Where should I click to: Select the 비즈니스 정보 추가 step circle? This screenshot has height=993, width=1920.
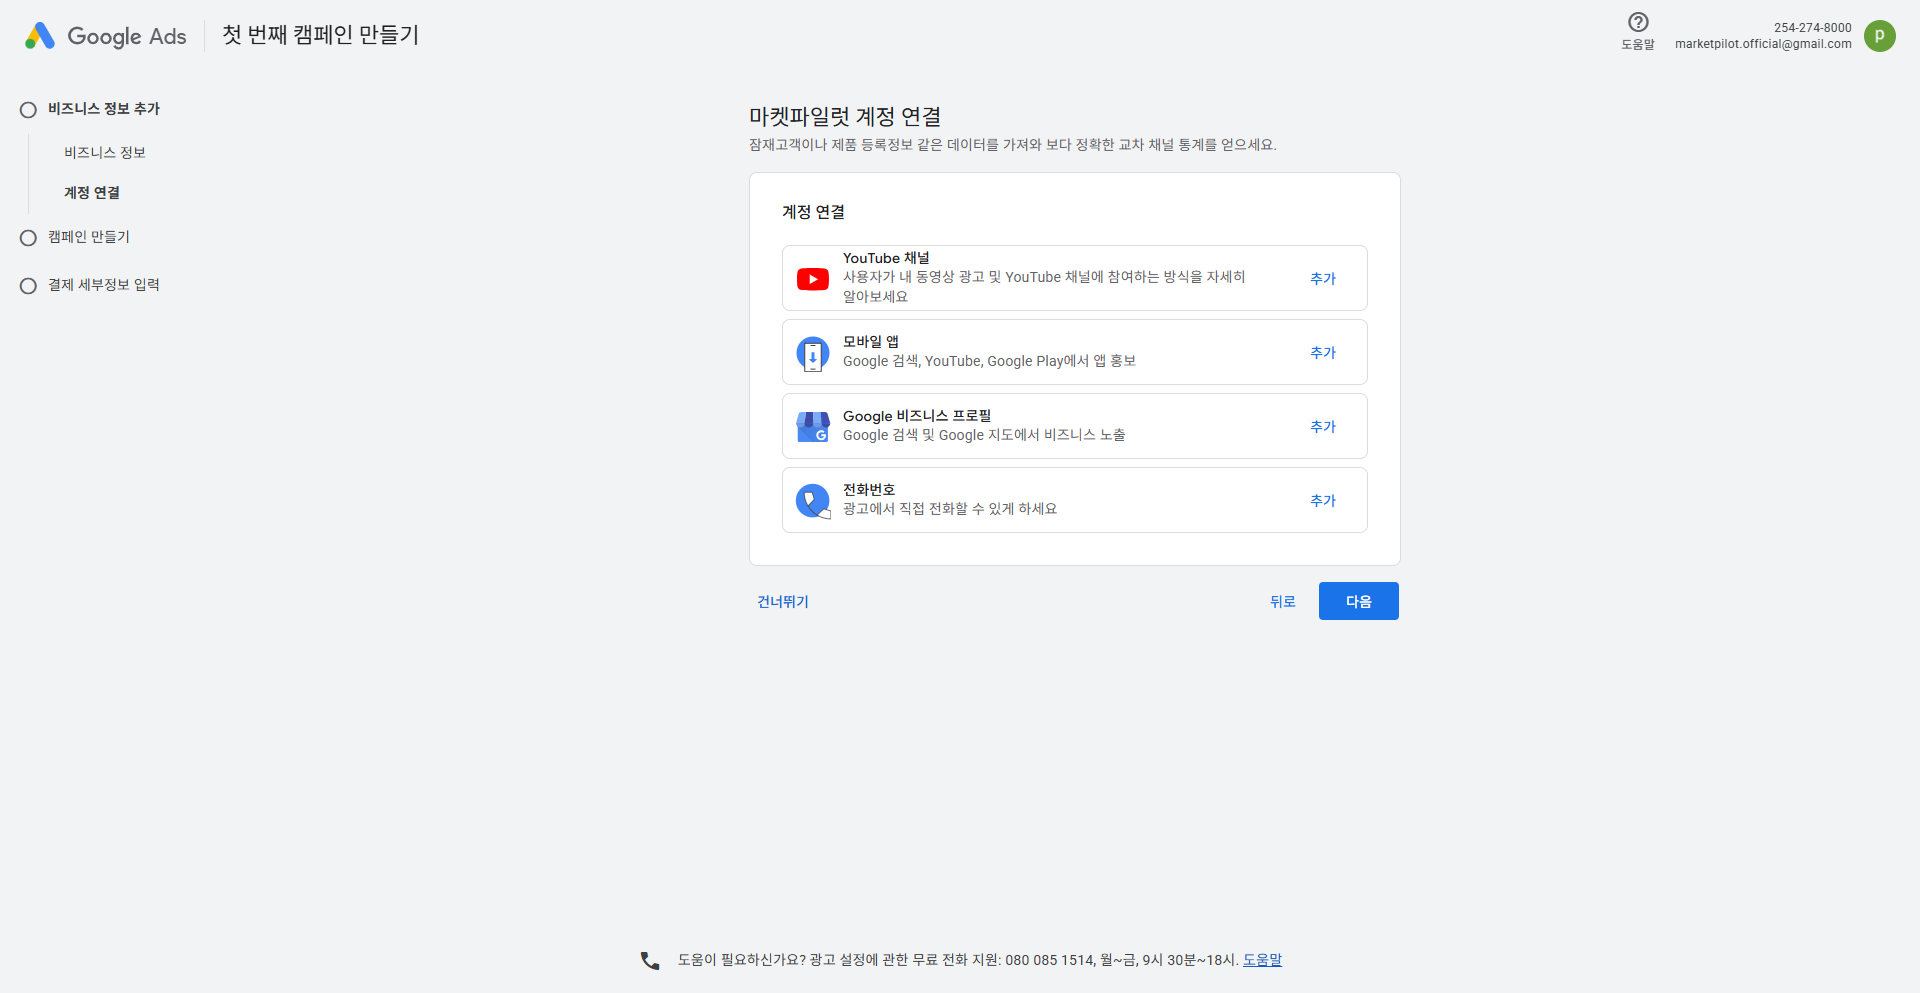pyautogui.click(x=28, y=110)
